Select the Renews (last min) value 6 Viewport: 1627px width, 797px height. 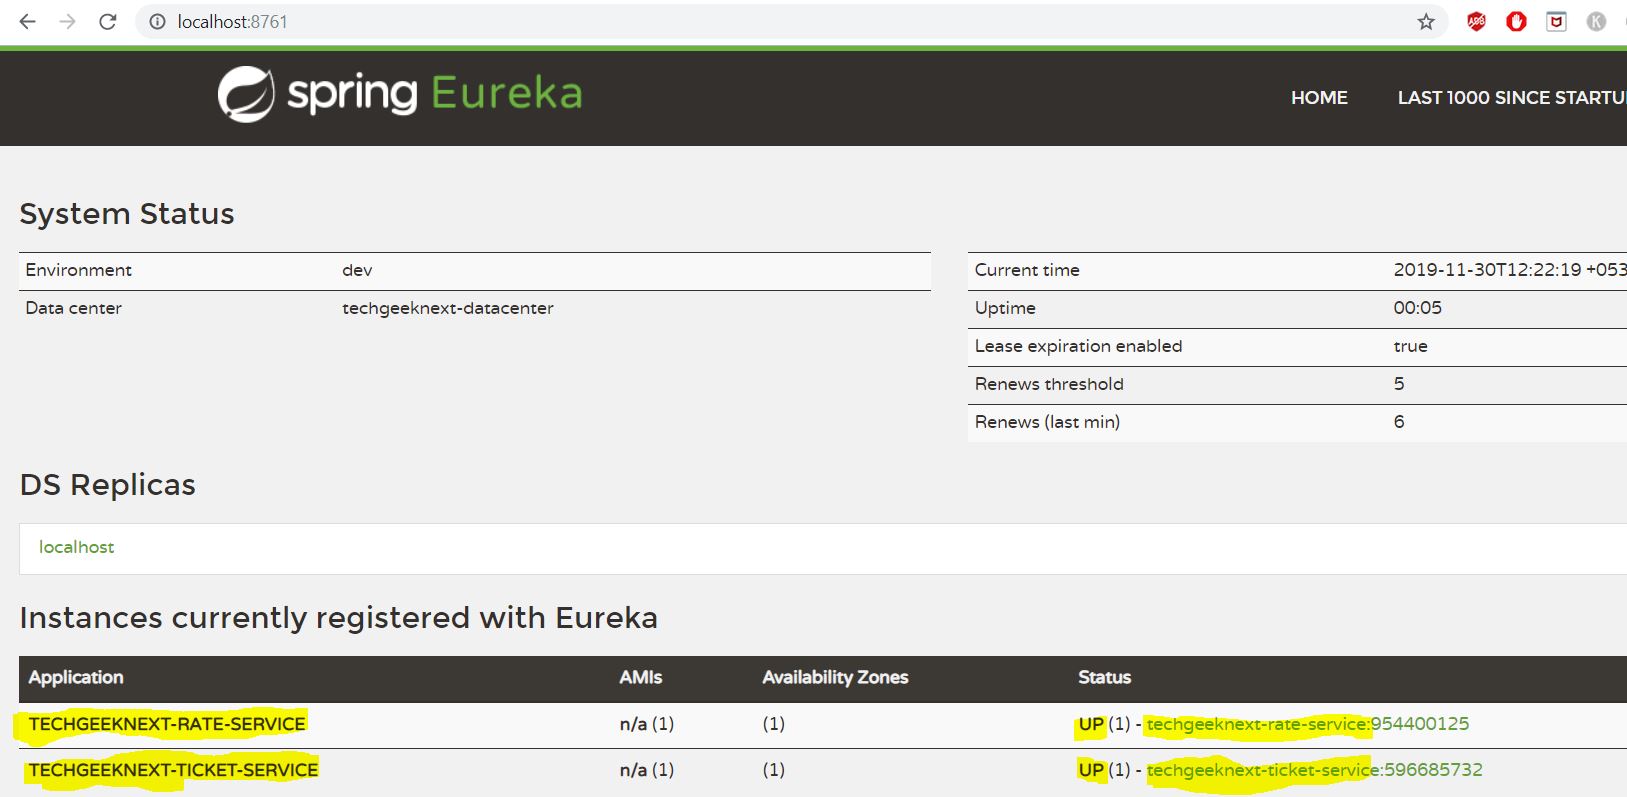(x=1399, y=422)
